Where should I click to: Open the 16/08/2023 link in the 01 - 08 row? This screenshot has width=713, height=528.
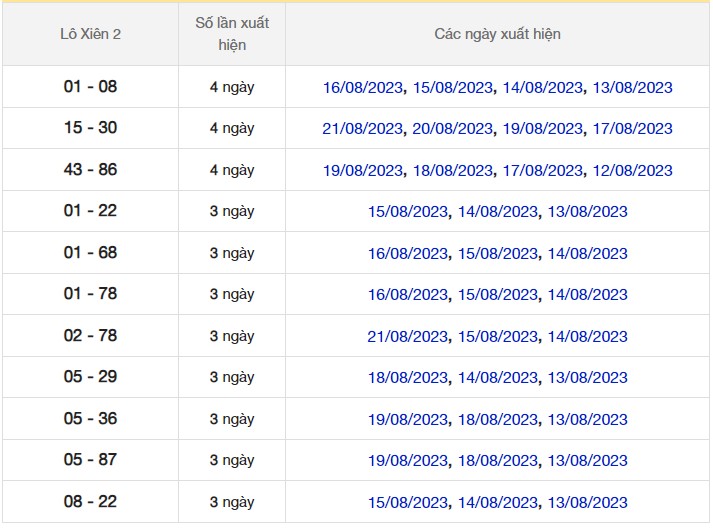coord(363,88)
